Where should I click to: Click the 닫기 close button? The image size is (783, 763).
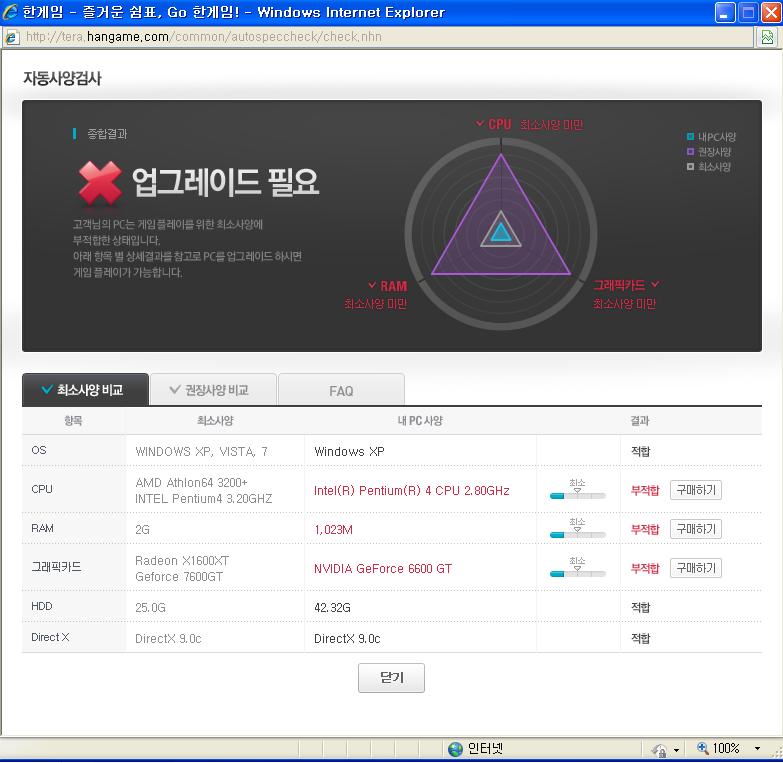(392, 678)
